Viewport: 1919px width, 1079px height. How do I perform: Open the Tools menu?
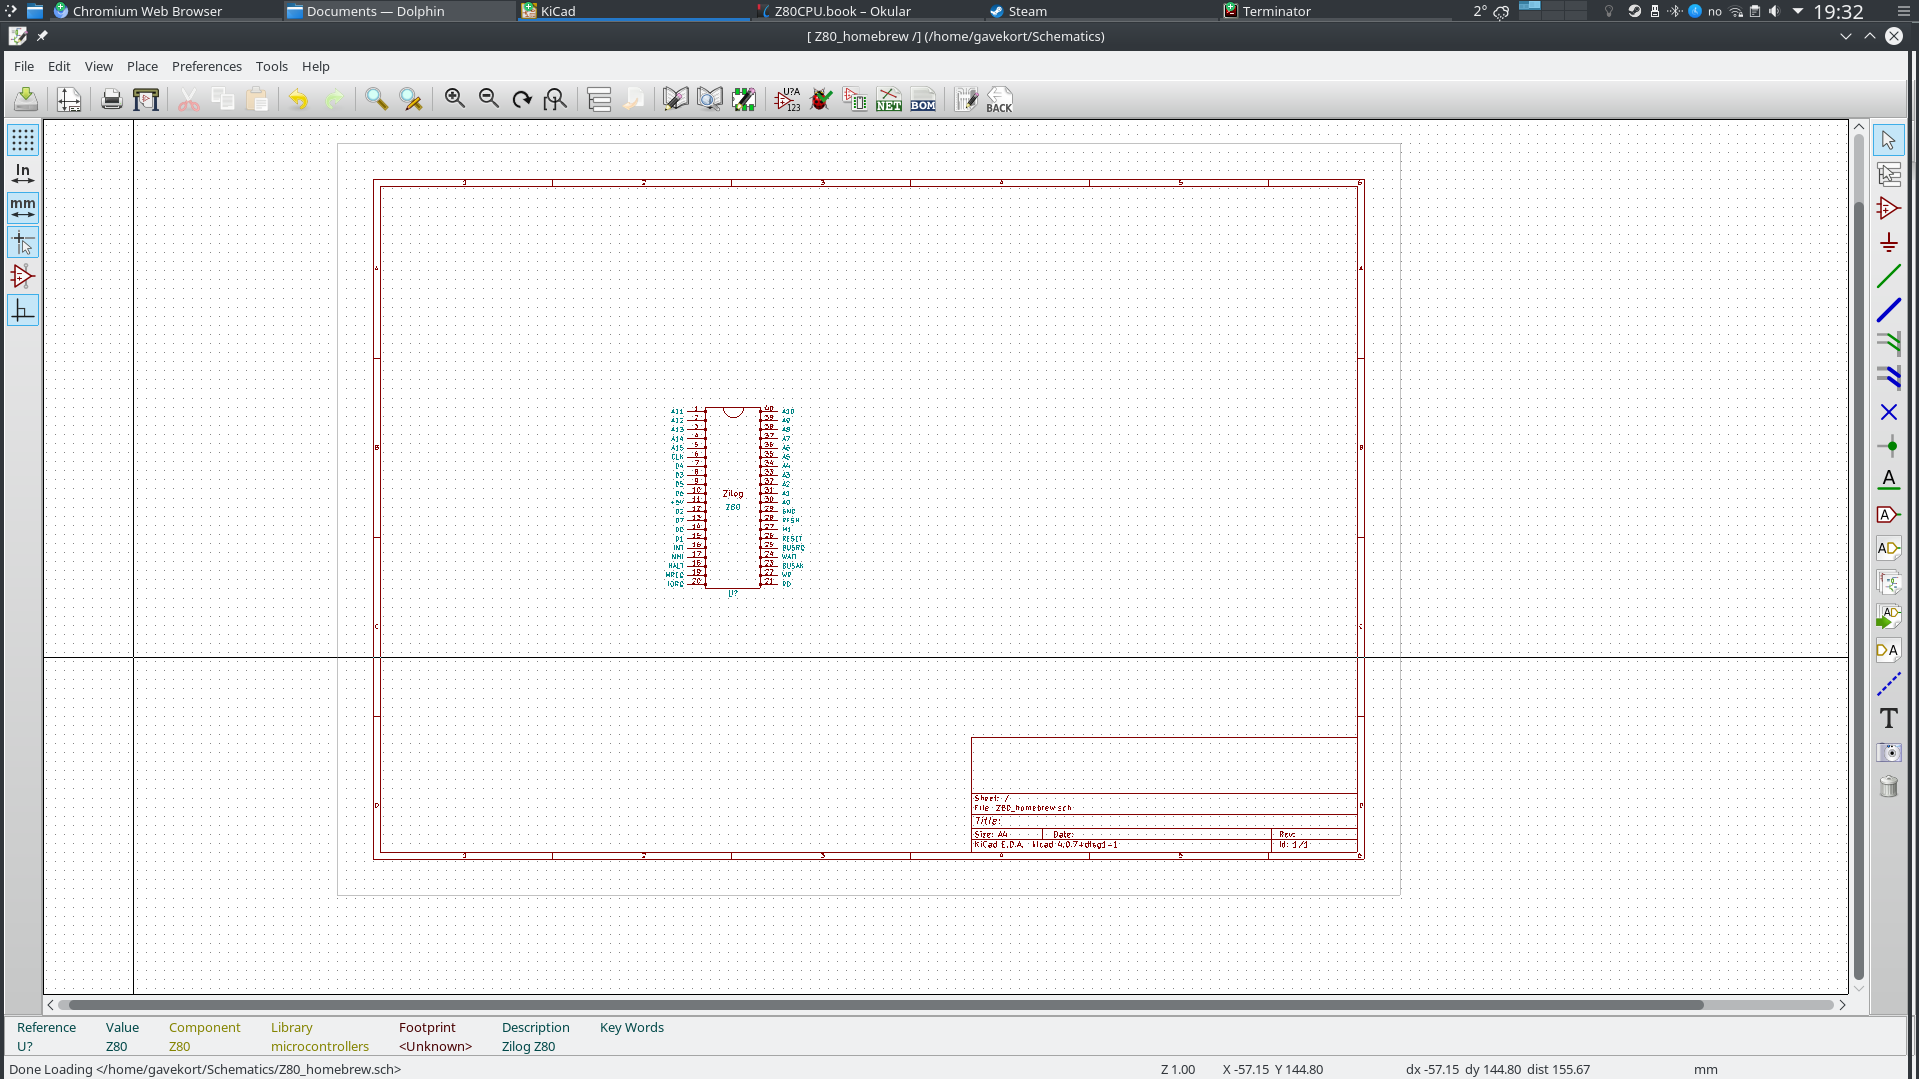coord(272,66)
